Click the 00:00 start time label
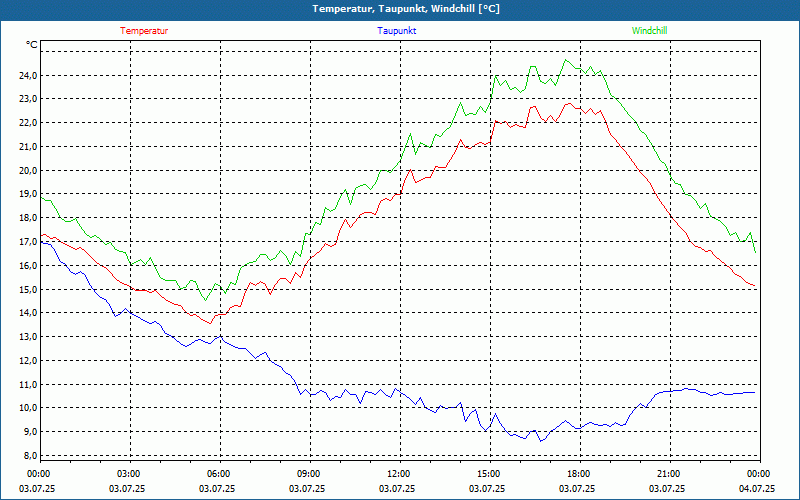The image size is (800, 500). (x=37, y=474)
